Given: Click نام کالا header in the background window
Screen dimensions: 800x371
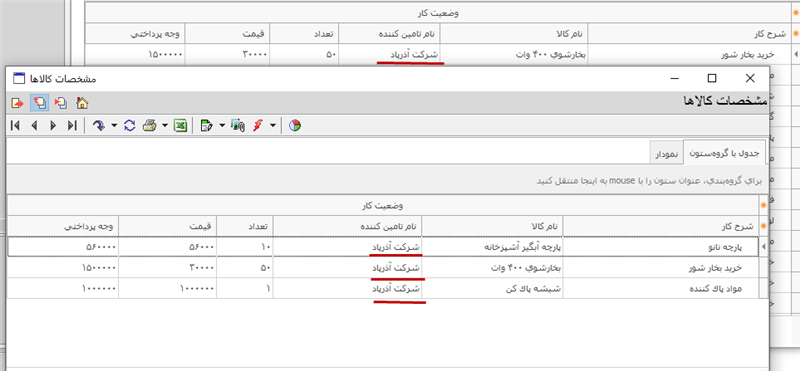Looking at the screenshot, I should (514, 34).
